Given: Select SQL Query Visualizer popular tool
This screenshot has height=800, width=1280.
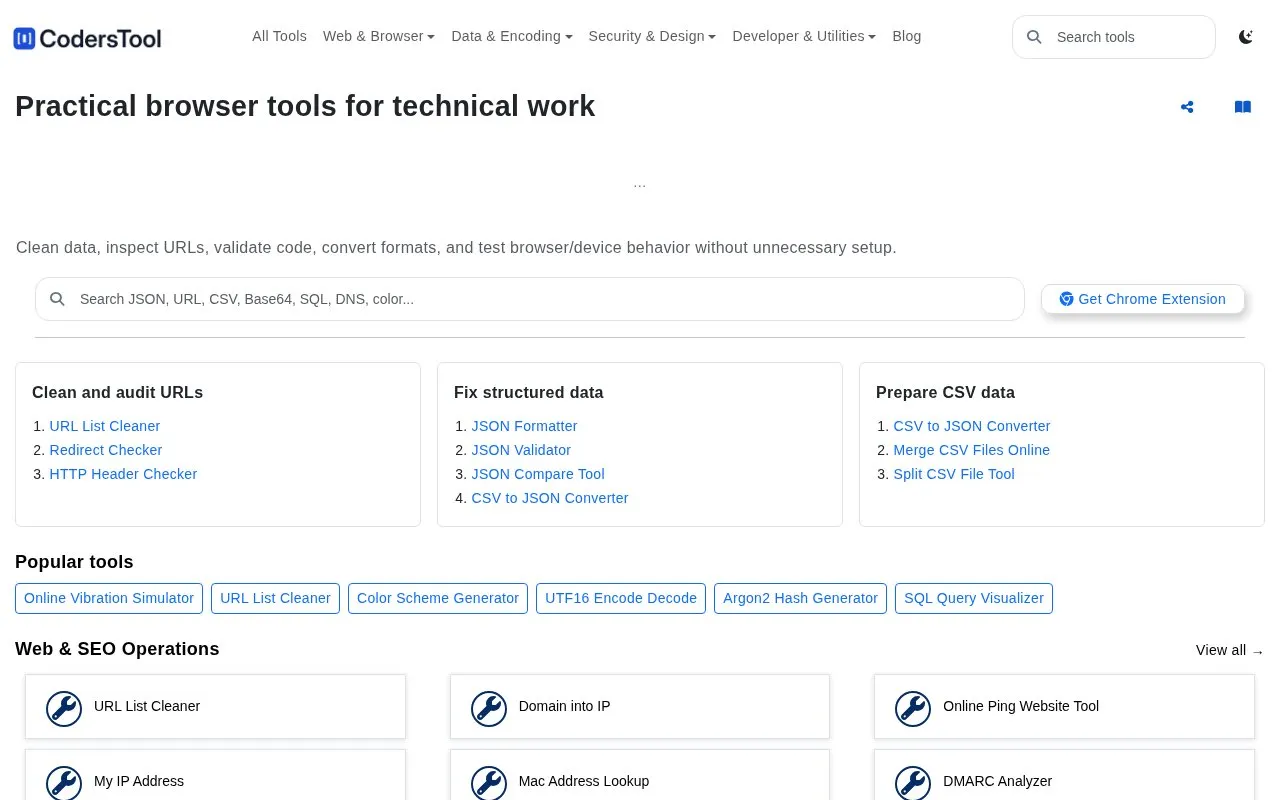Looking at the screenshot, I should click(x=974, y=598).
